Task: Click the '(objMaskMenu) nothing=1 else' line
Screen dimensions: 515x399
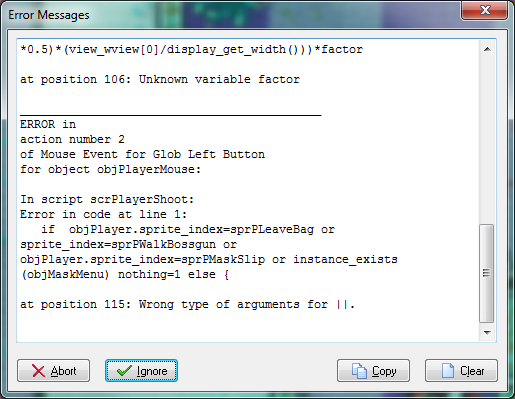Action: click(x=125, y=274)
